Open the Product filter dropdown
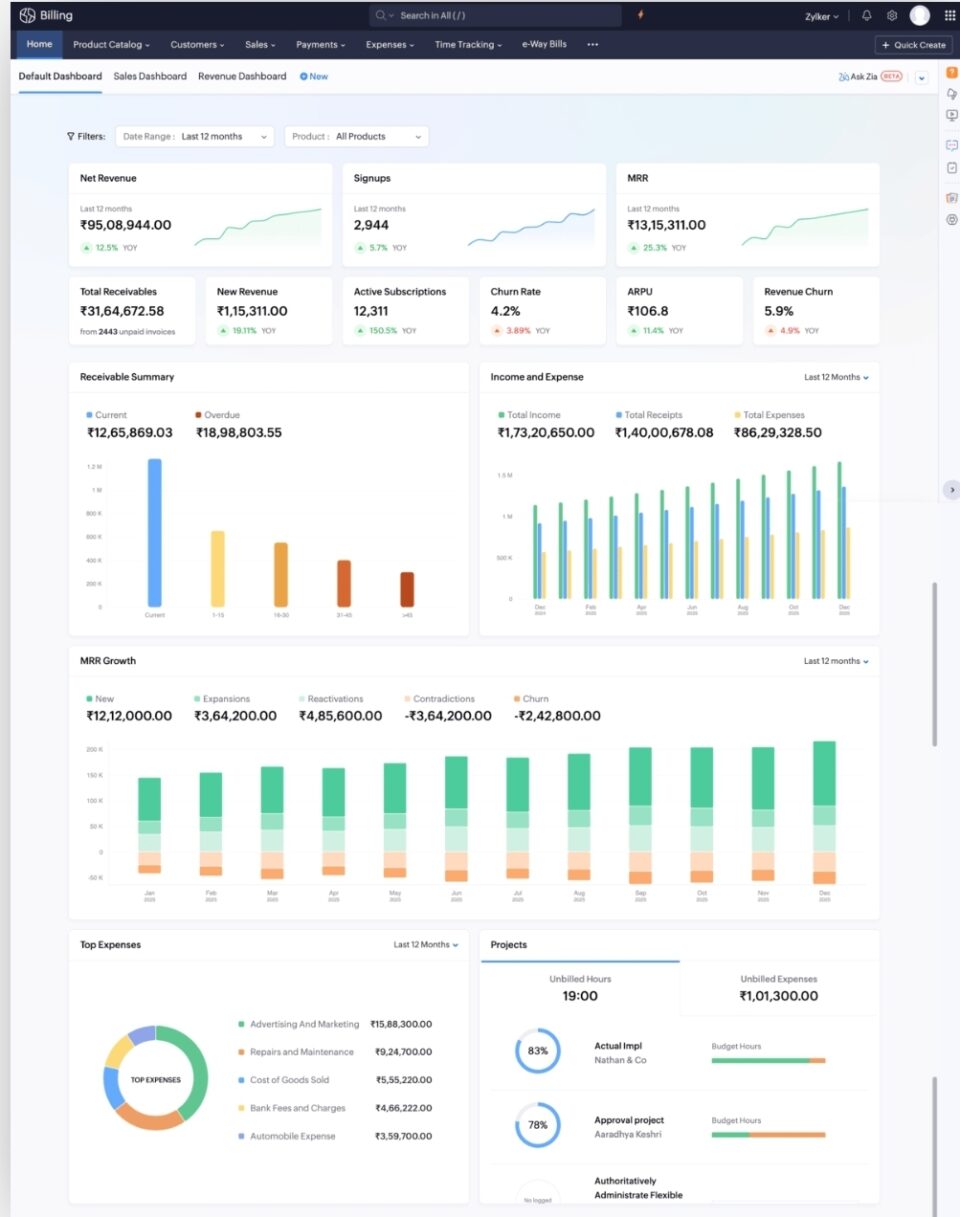 (356, 137)
